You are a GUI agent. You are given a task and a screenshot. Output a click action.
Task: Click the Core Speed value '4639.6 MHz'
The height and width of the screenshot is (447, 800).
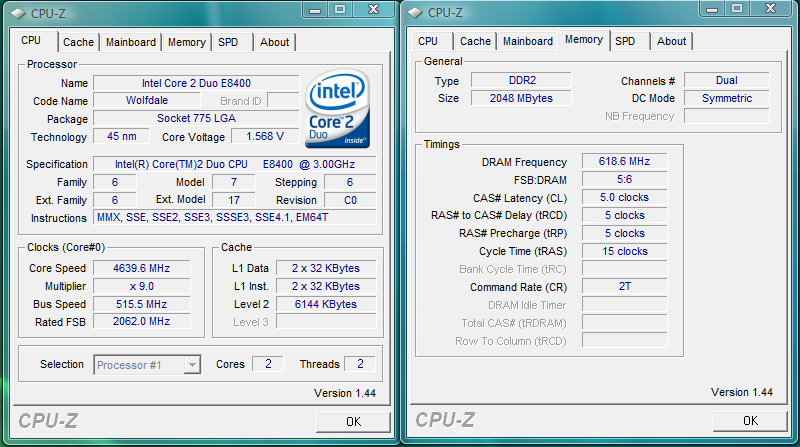click(141, 268)
